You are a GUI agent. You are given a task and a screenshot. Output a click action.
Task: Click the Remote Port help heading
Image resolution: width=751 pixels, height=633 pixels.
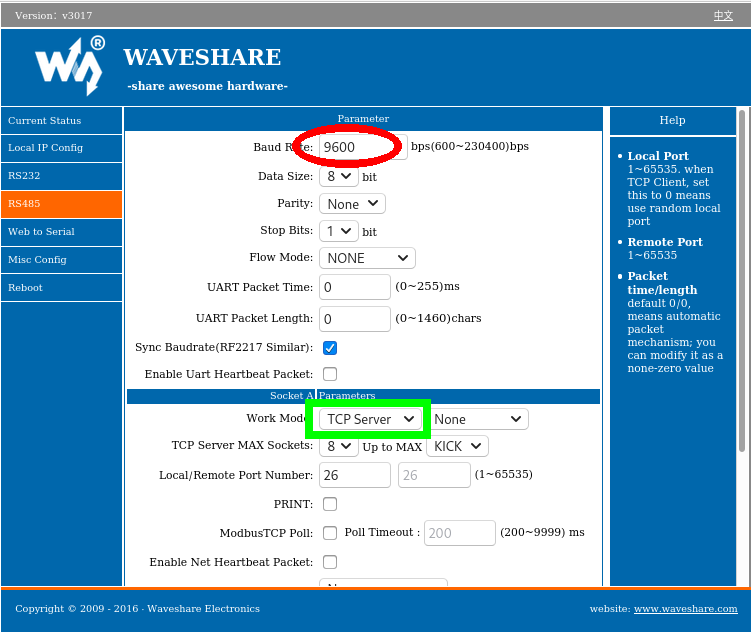click(665, 242)
